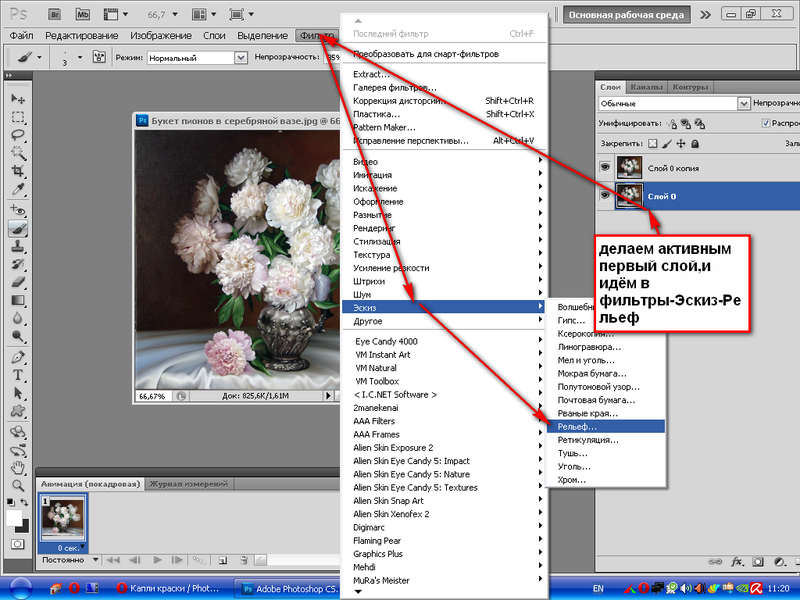The width and height of the screenshot is (800, 600).
Task: Open Tool preset picker brush dropdown
Action: click(29, 57)
